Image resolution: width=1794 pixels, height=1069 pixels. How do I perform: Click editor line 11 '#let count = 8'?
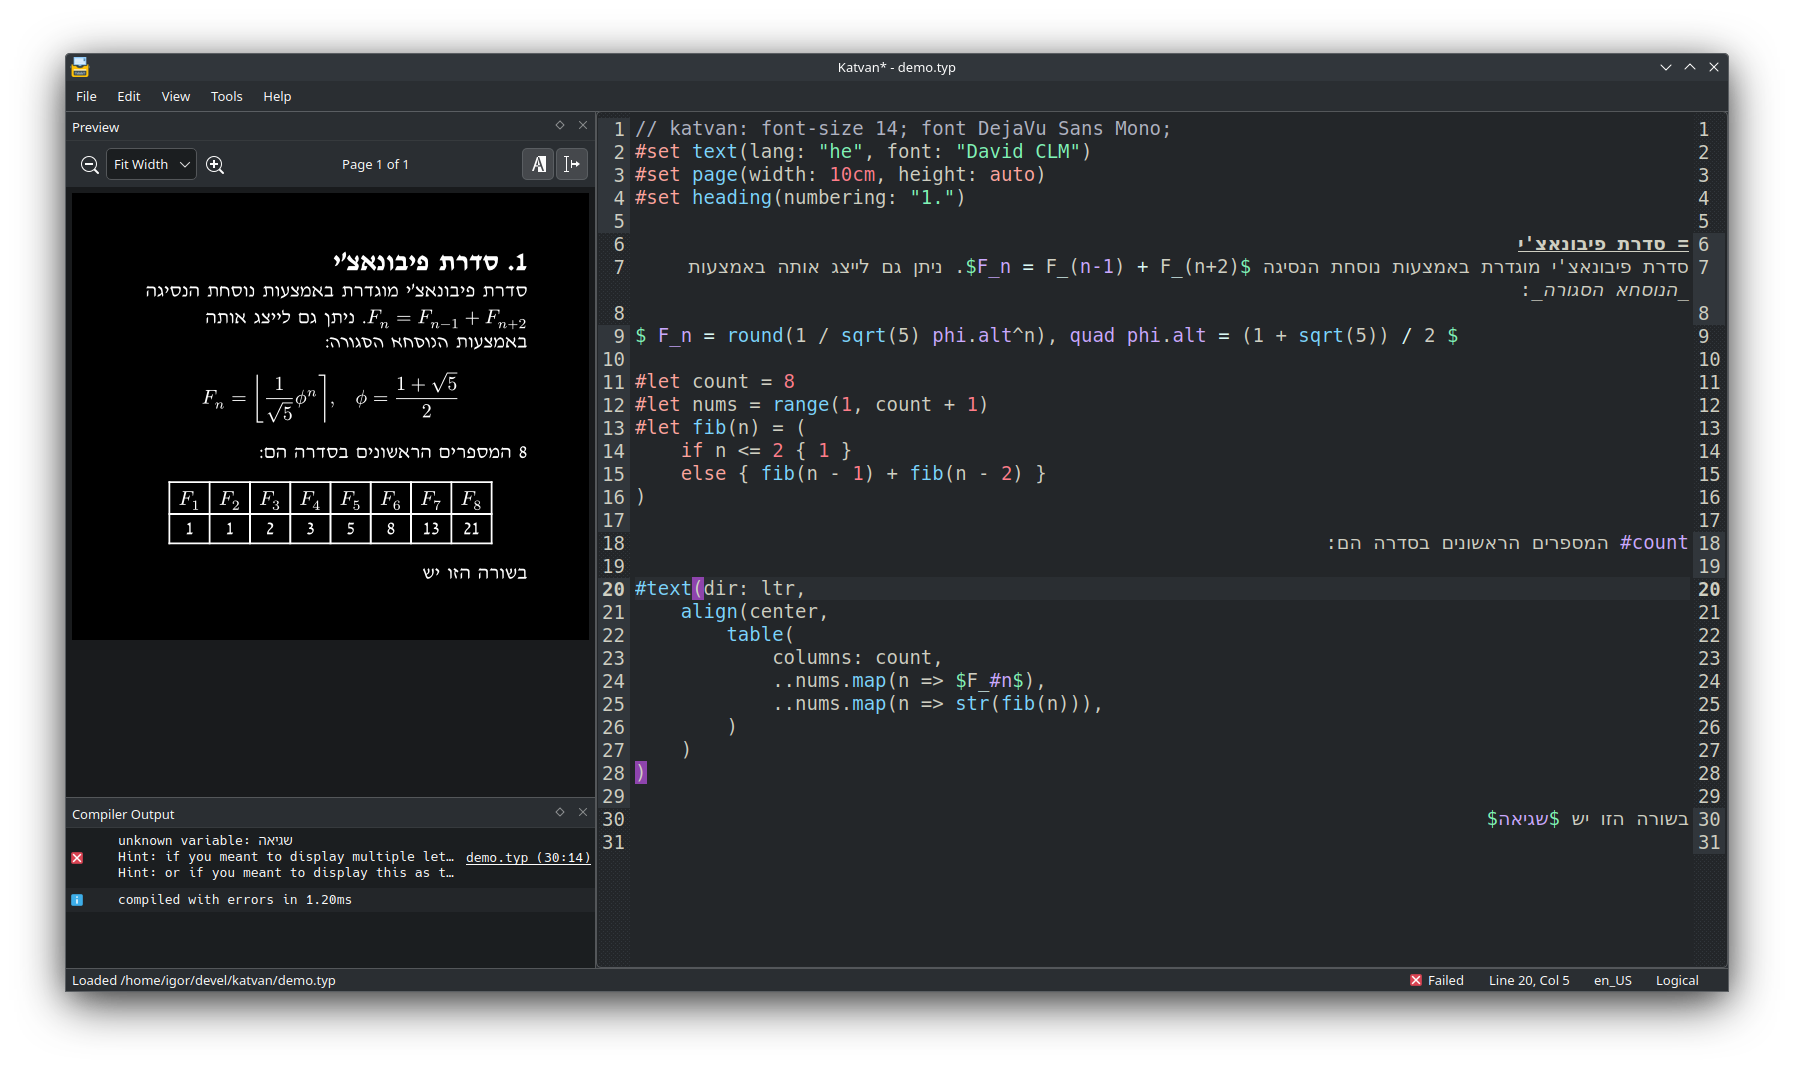click(715, 382)
